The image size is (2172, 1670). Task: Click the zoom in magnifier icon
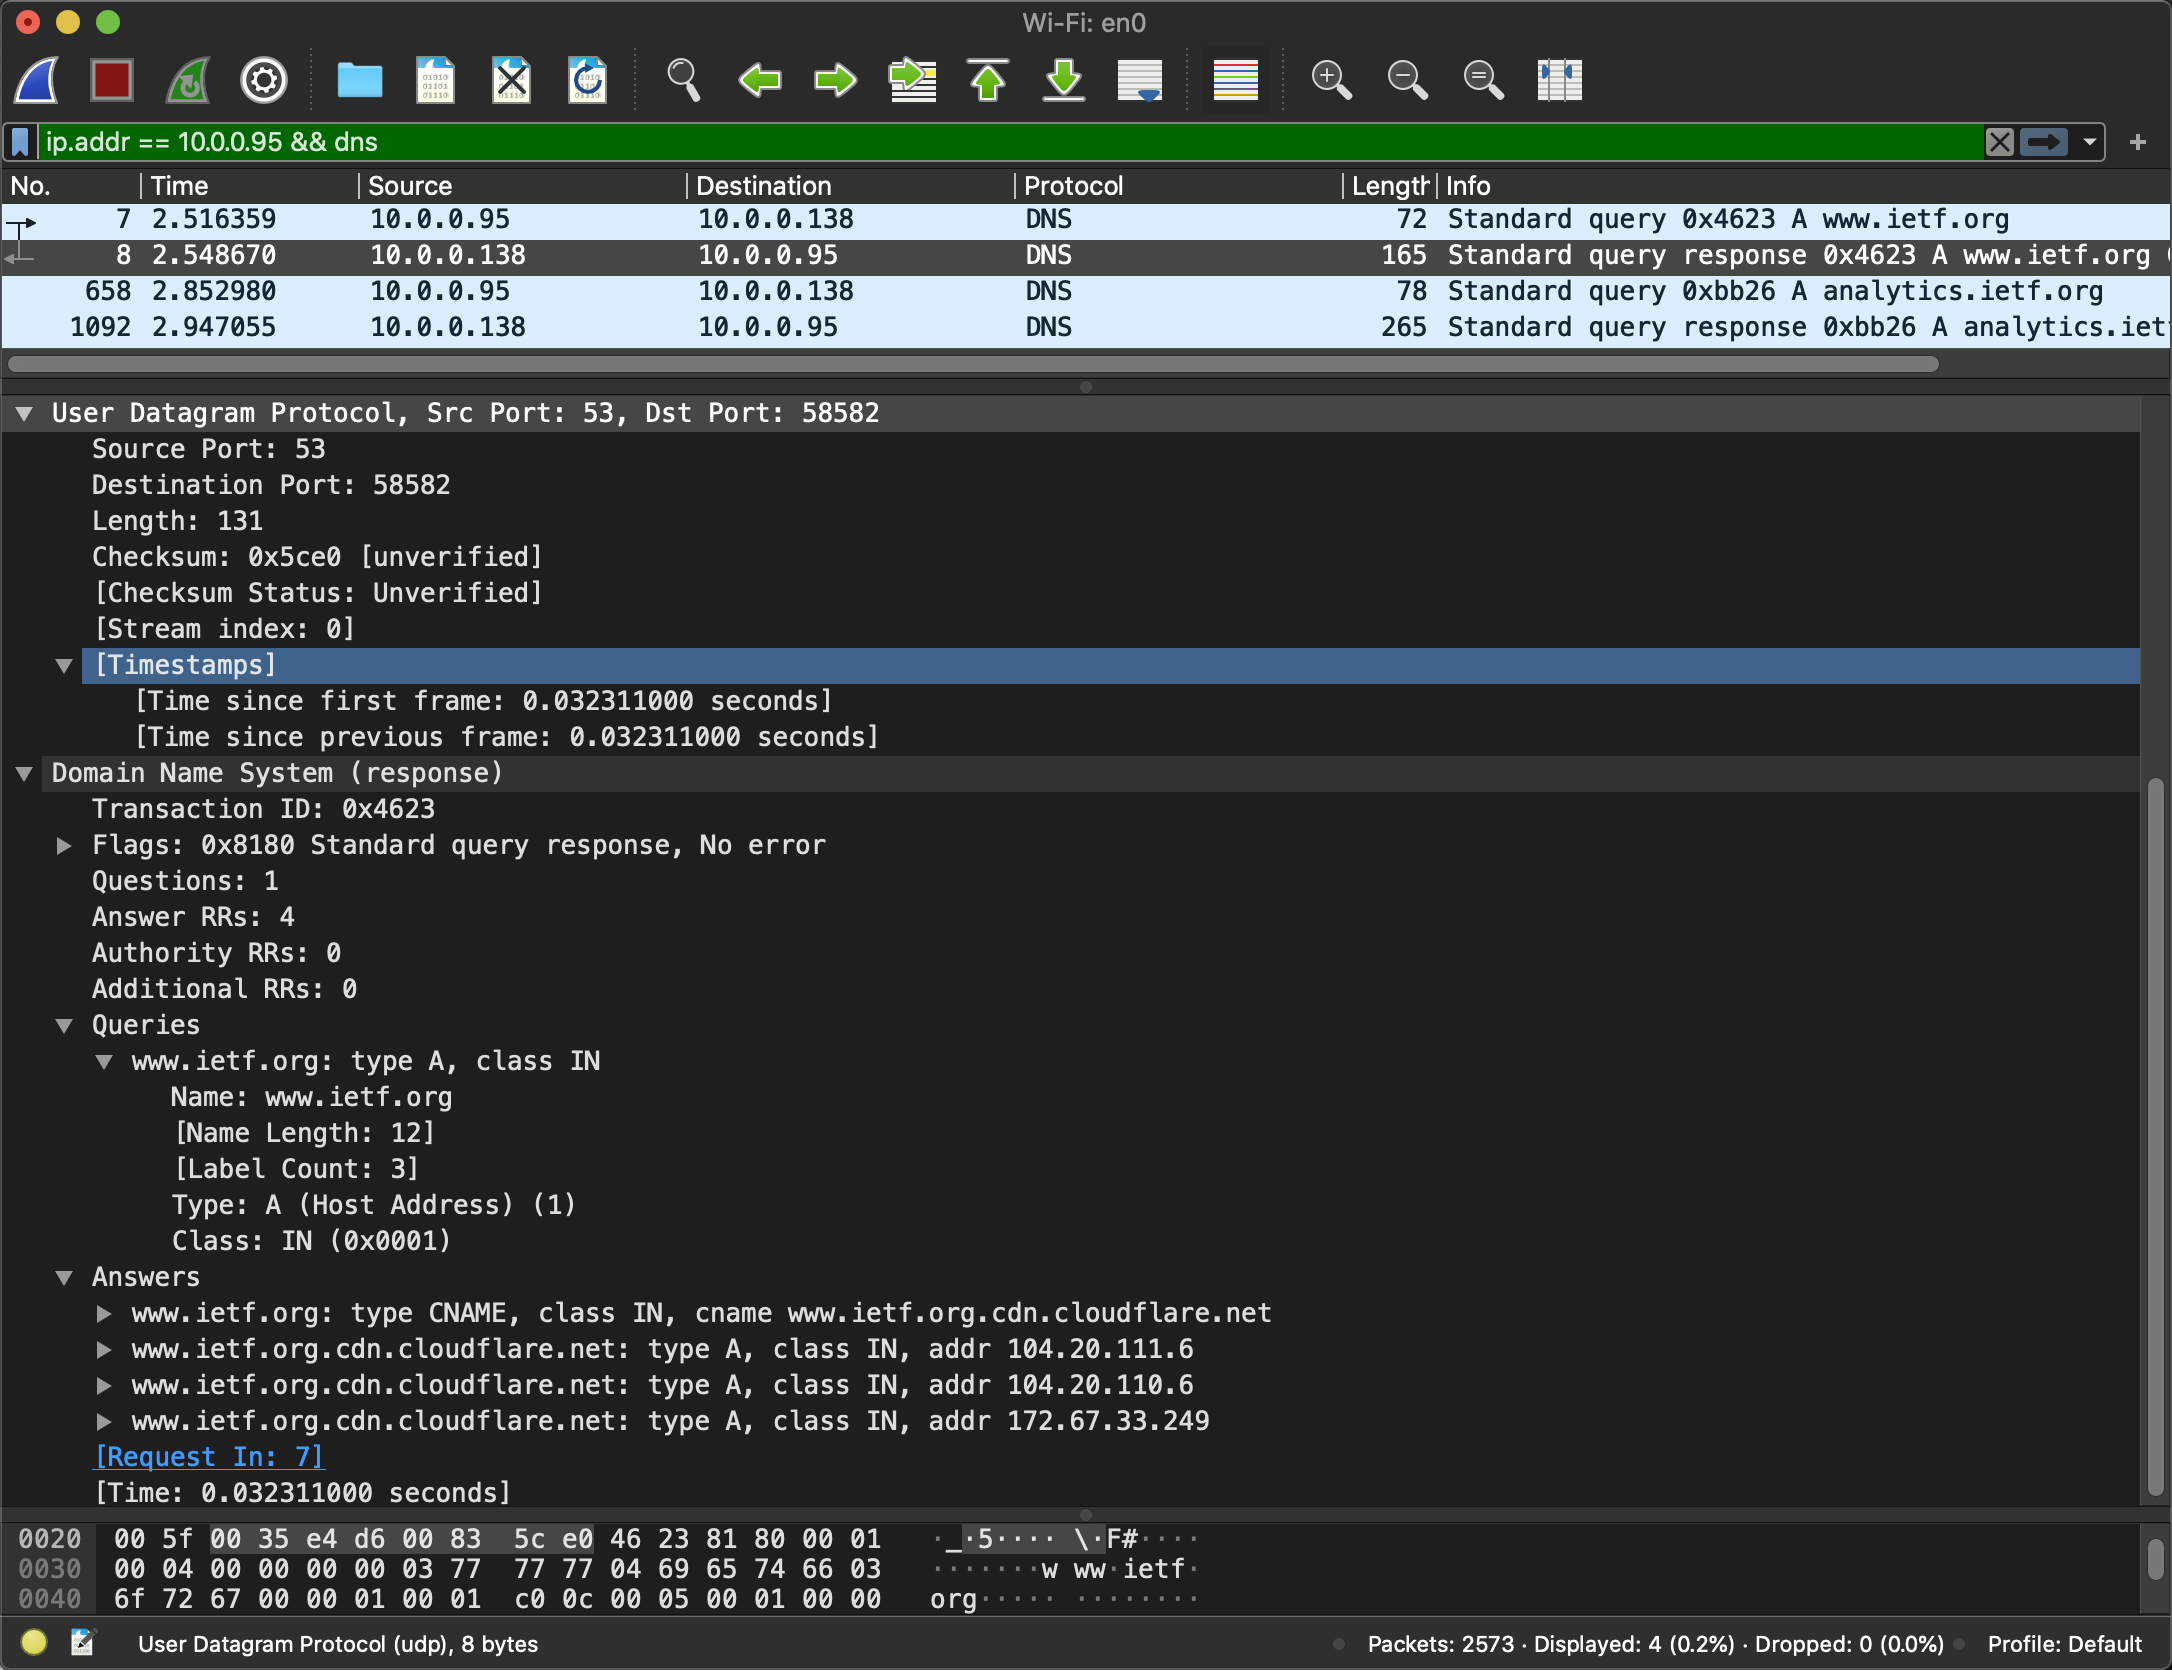[x=1331, y=80]
